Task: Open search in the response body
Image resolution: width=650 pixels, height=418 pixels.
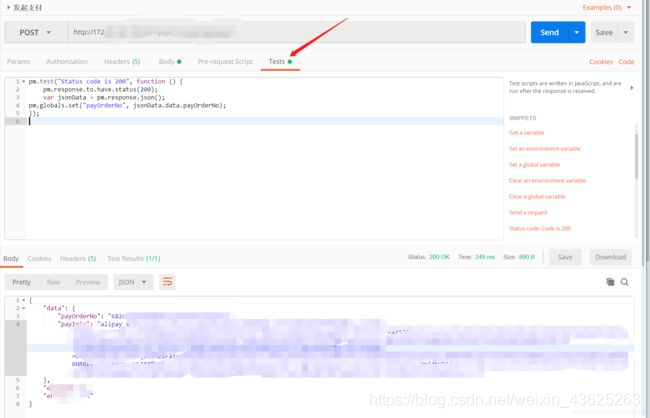Action: (x=625, y=282)
